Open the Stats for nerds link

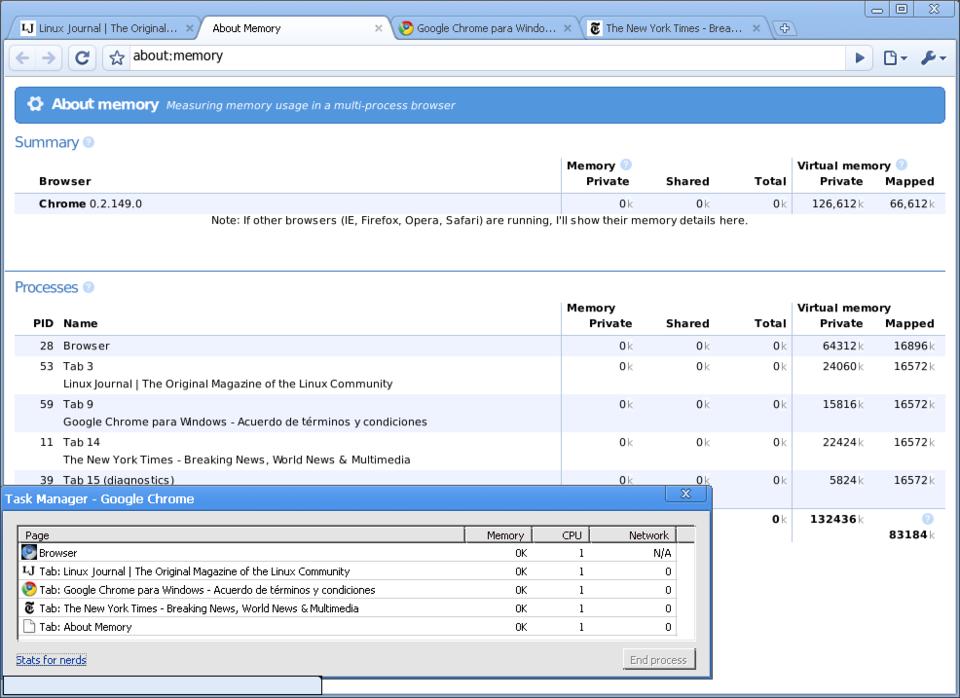pyautogui.click(x=51, y=660)
